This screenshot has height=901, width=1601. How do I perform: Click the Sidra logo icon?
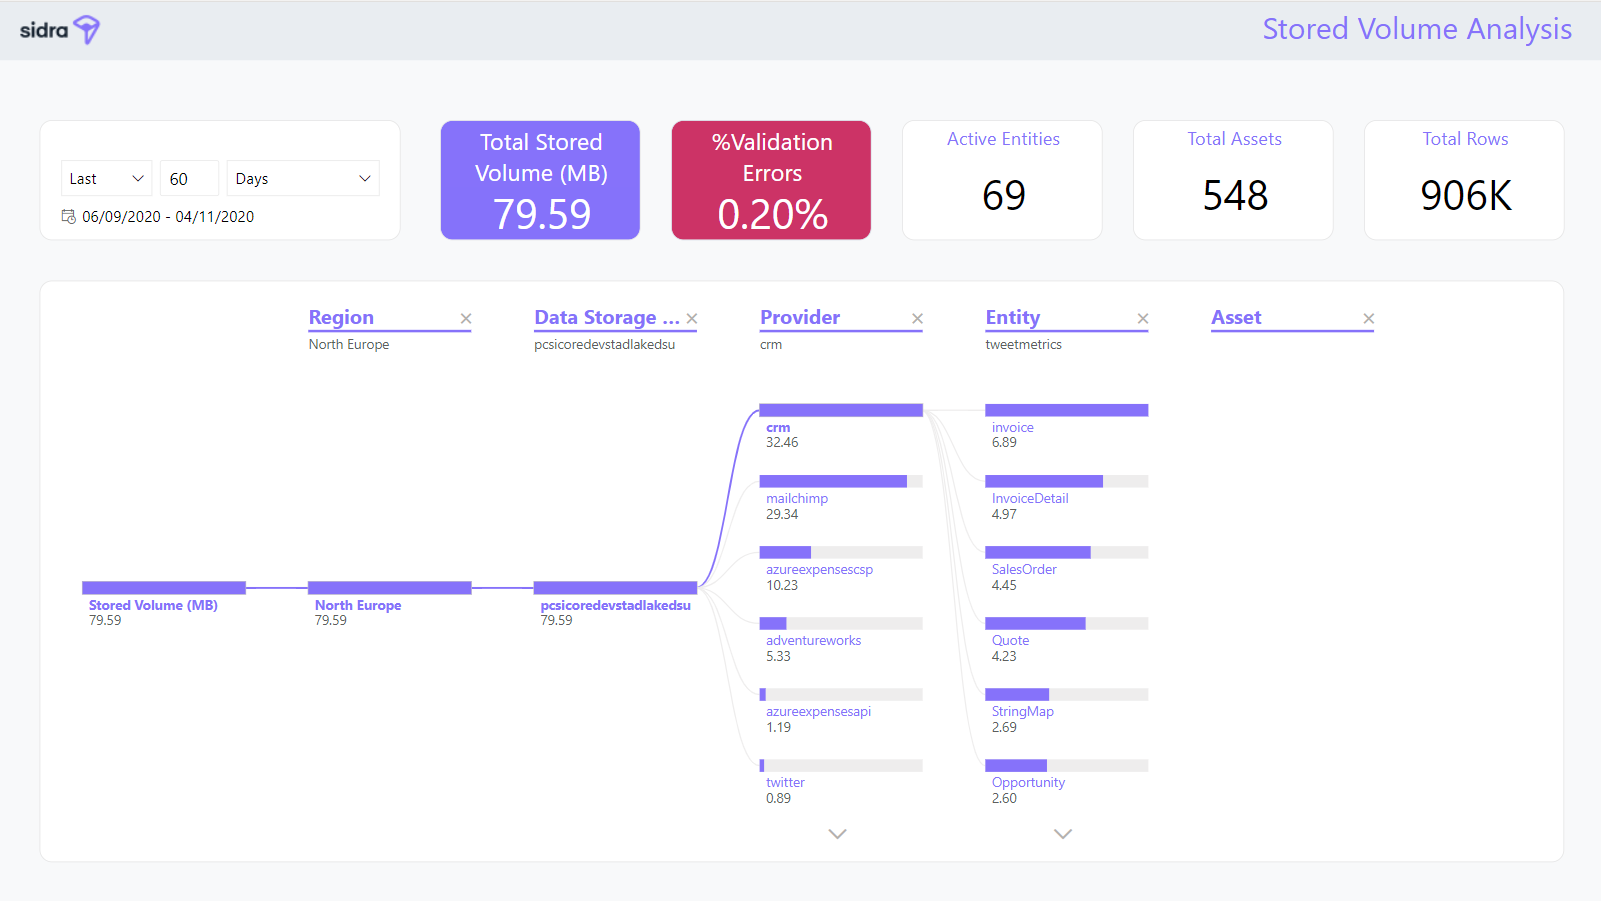87,30
